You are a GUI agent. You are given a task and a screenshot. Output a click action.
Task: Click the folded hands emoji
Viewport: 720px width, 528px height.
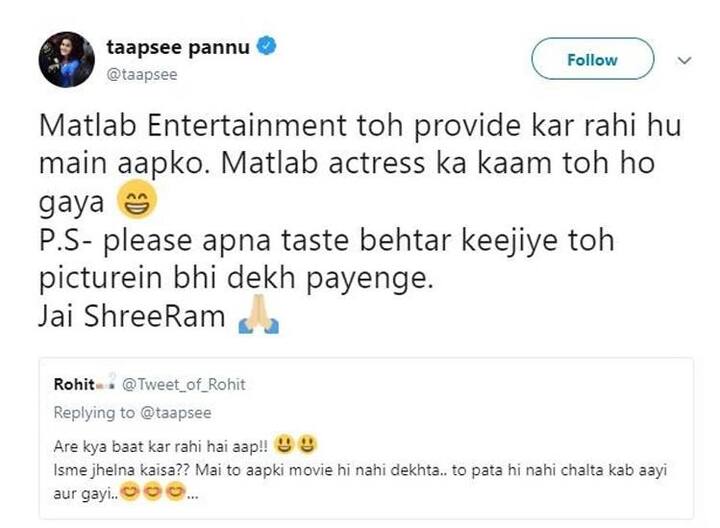(x=259, y=319)
